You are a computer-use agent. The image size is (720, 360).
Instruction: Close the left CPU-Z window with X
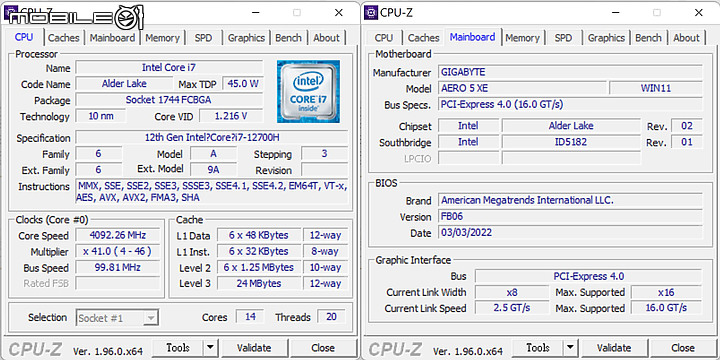(x=339, y=13)
